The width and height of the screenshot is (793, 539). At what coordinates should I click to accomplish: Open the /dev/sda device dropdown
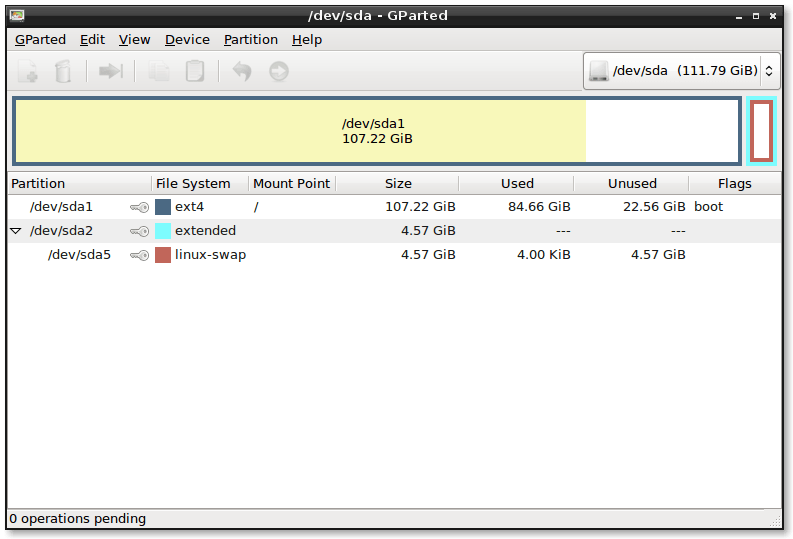[681, 71]
